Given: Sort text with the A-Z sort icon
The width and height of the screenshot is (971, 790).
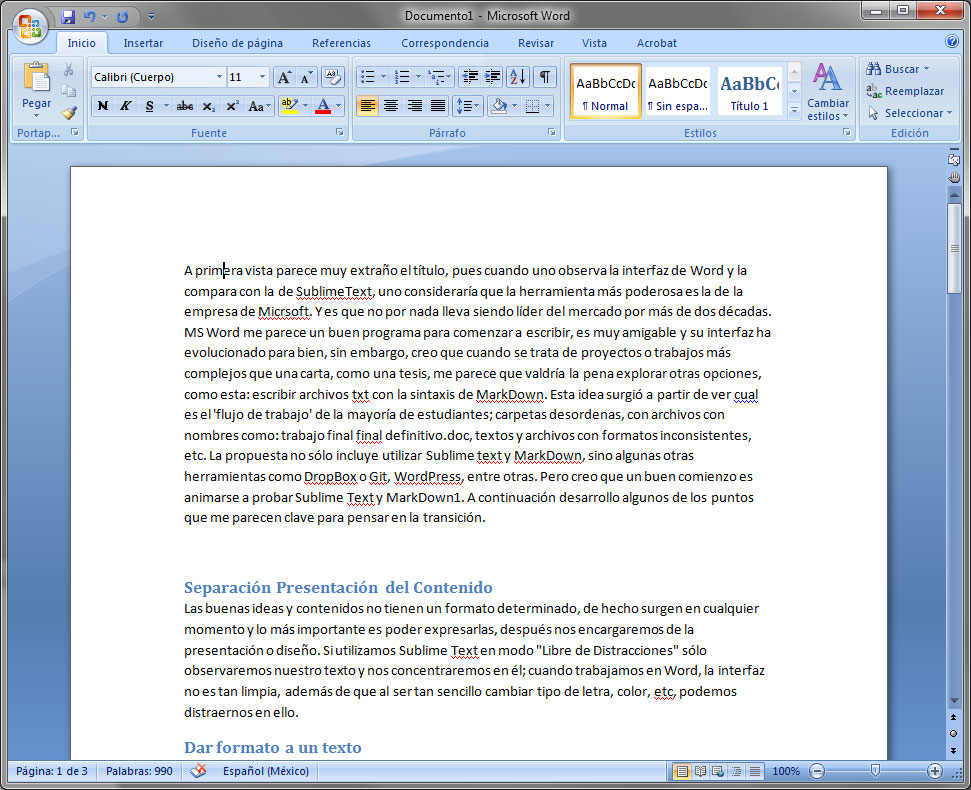Looking at the screenshot, I should pos(517,77).
